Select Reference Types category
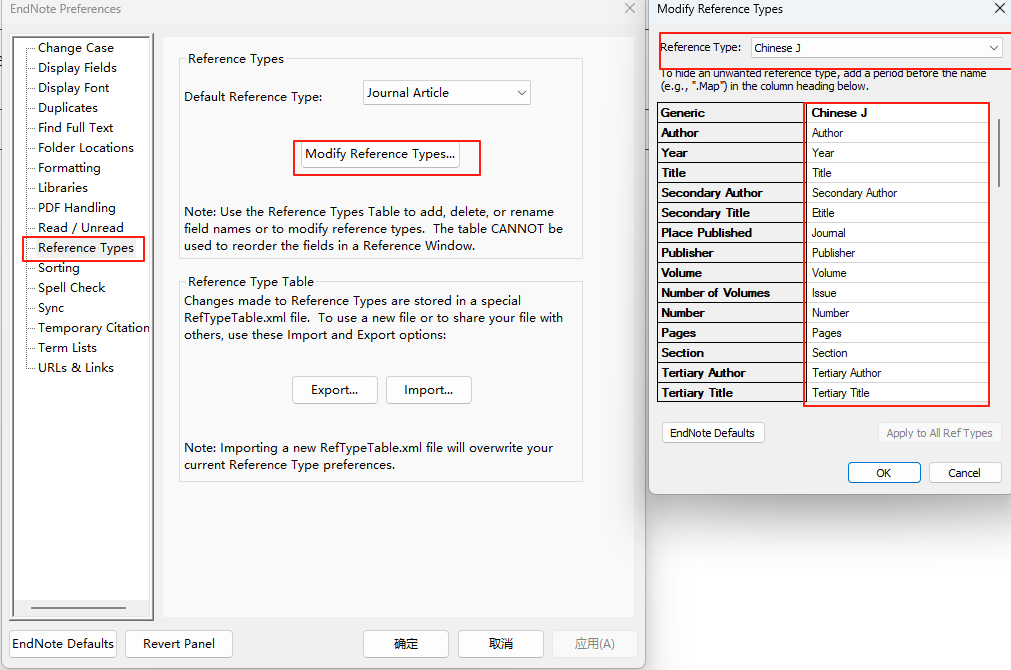 (86, 248)
